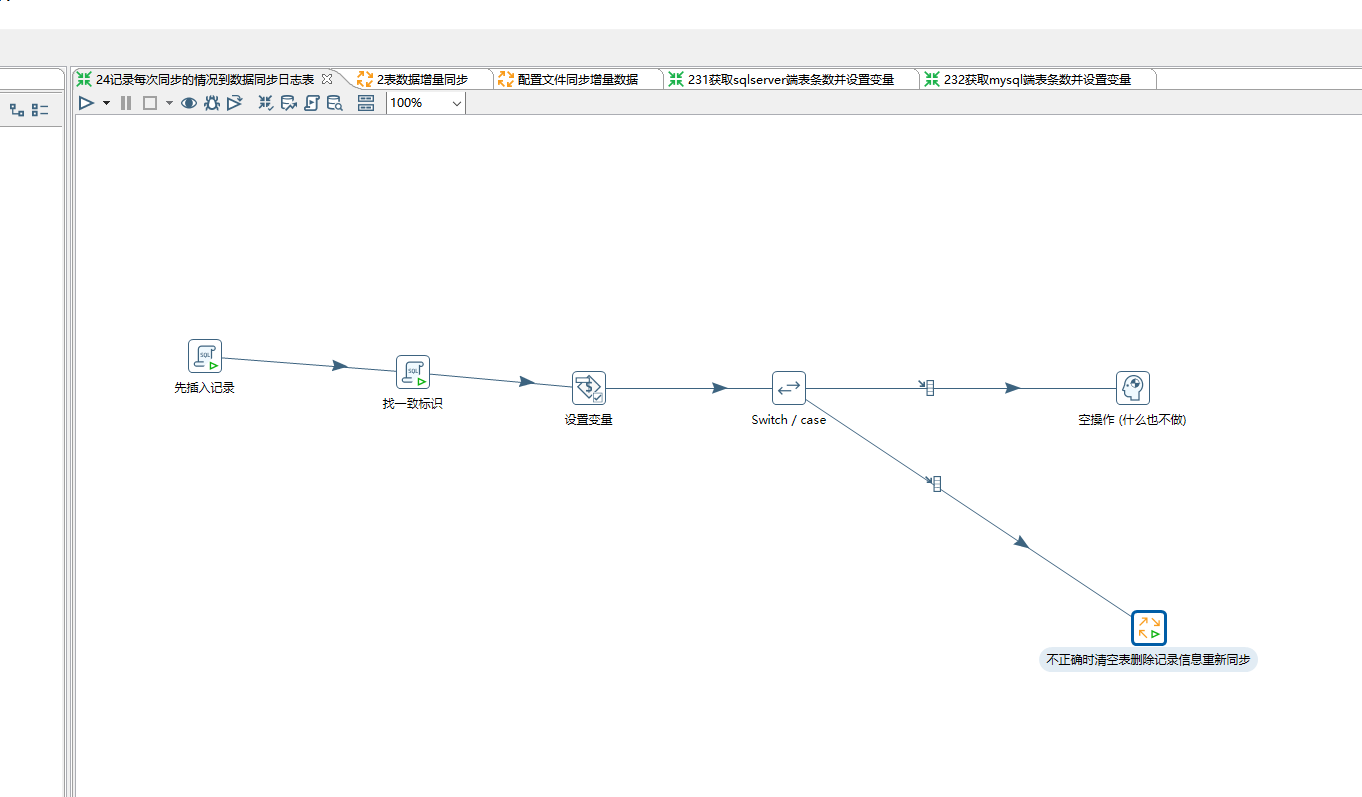Collapse all tree nodes in the left panel
This screenshot has height=797, width=1362.
click(x=40, y=110)
